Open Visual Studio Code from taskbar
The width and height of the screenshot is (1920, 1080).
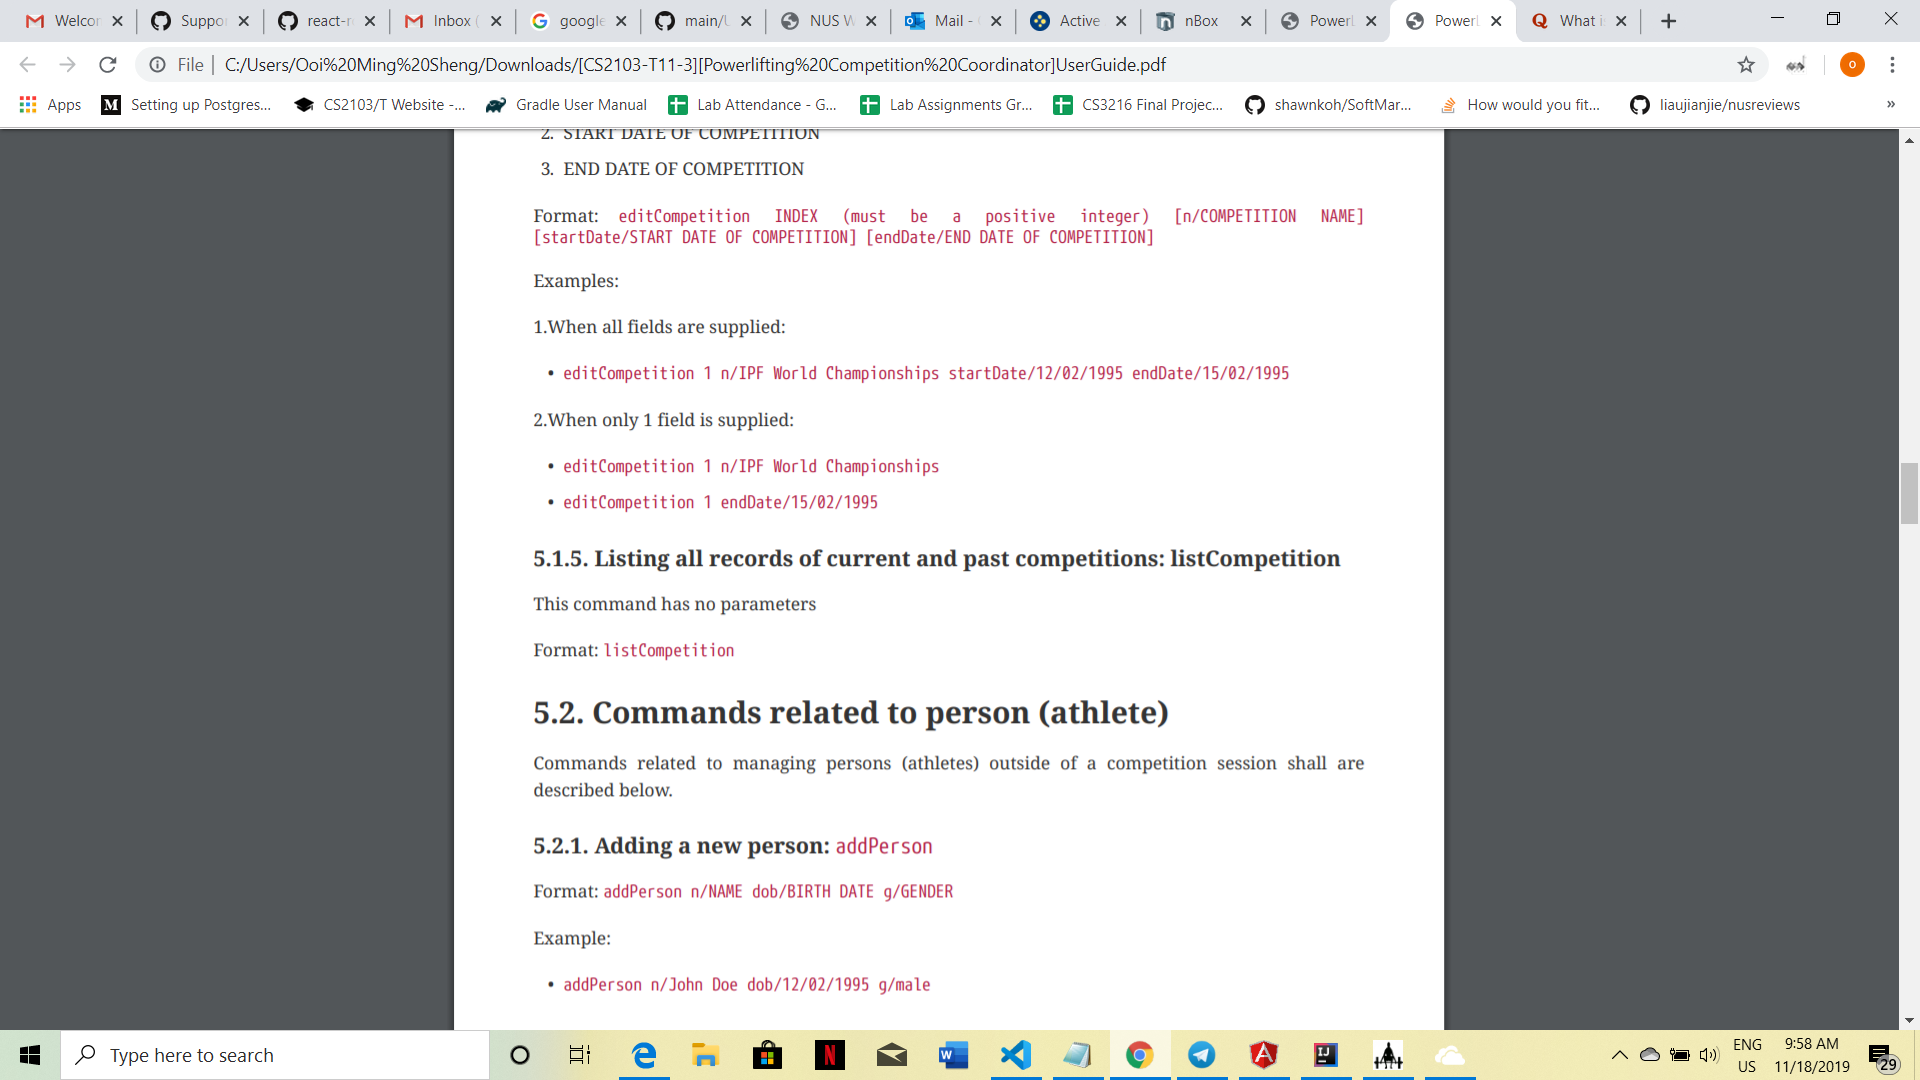[x=1015, y=1055]
